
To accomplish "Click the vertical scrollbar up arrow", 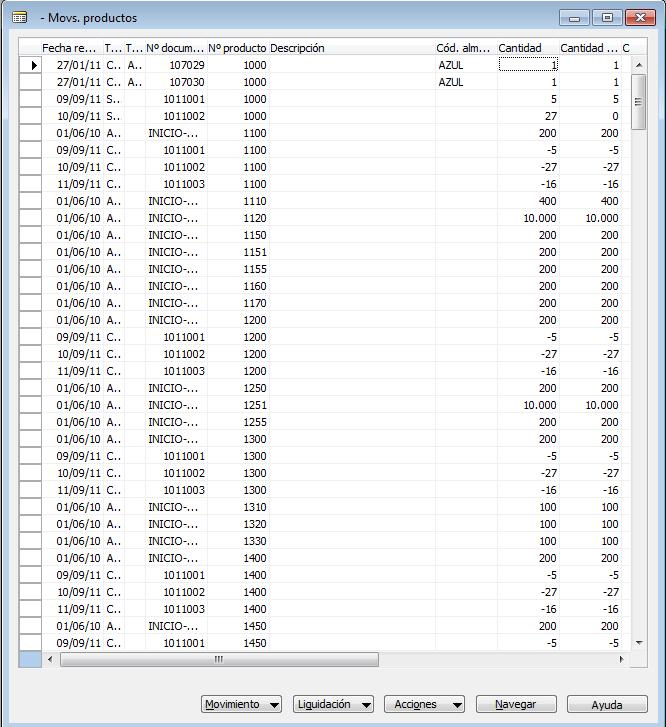I will click(x=639, y=65).
